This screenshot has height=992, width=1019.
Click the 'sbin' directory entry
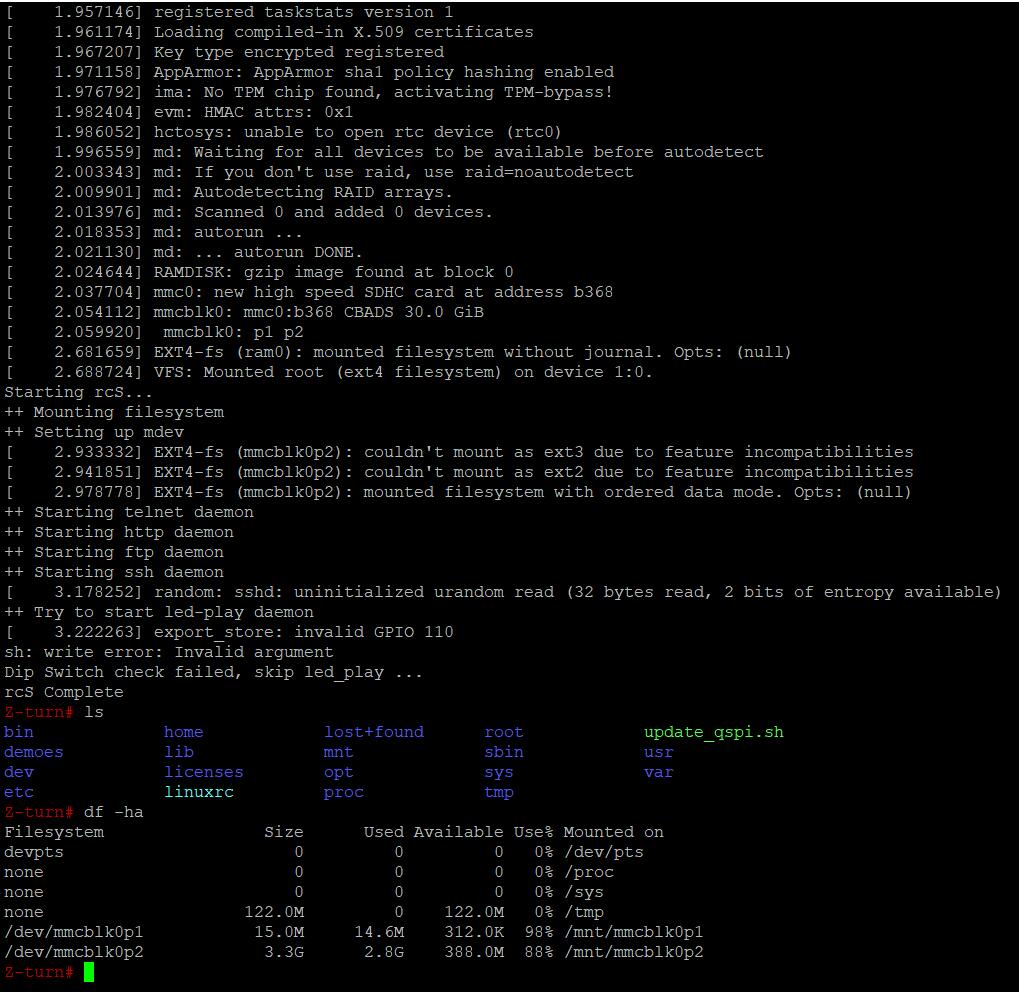(504, 752)
